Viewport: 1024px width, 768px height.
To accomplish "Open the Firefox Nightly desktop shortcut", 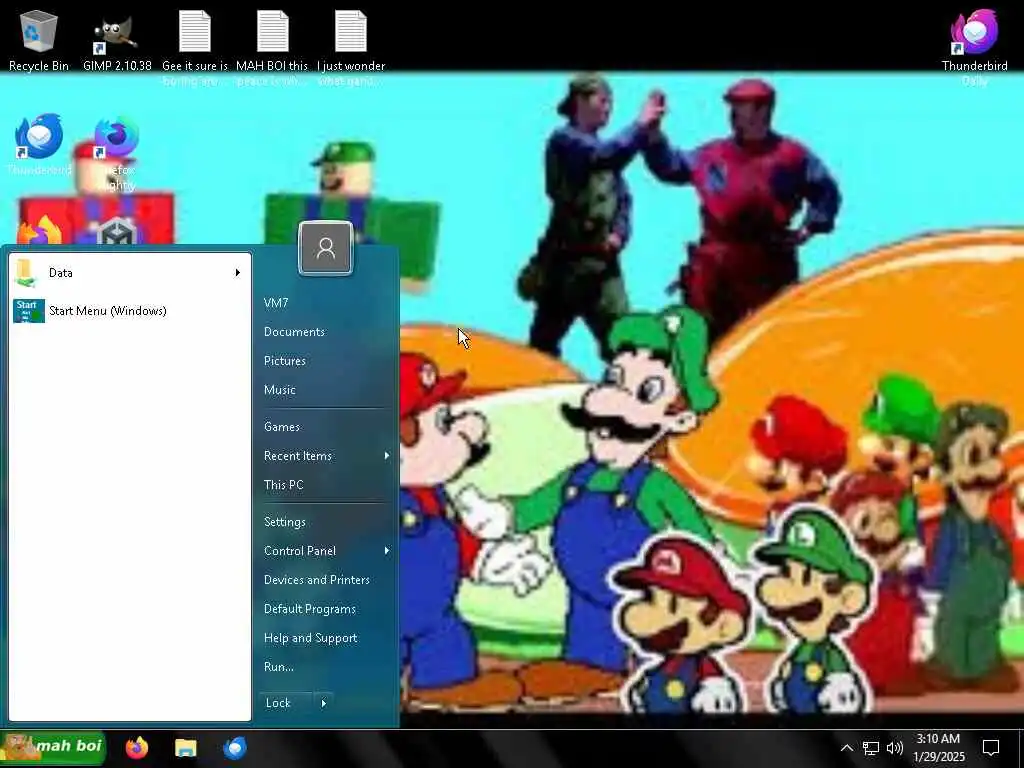I will click(x=117, y=152).
